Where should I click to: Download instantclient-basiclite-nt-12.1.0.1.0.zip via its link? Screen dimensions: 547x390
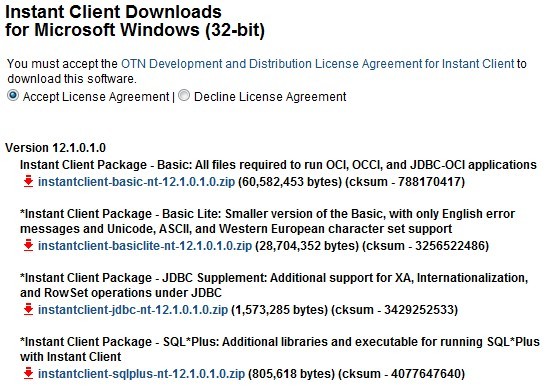click(x=145, y=246)
